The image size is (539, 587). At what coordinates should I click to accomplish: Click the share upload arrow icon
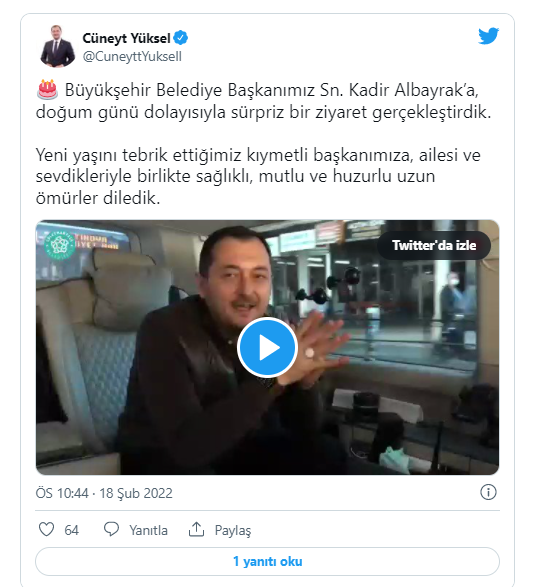pyautogui.click(x=196, y=529)
